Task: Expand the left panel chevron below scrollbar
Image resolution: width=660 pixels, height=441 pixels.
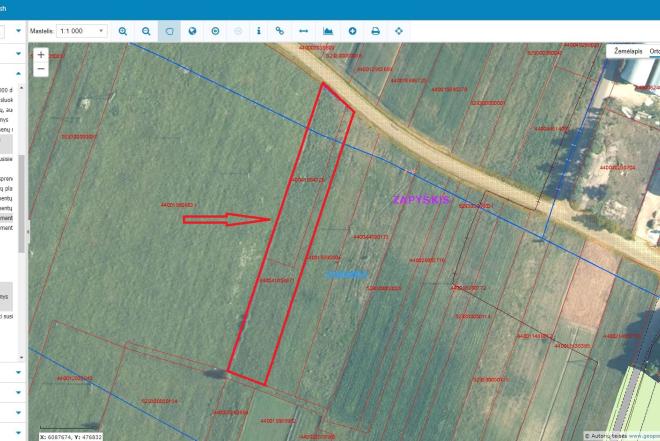Action: coord(19,372)
